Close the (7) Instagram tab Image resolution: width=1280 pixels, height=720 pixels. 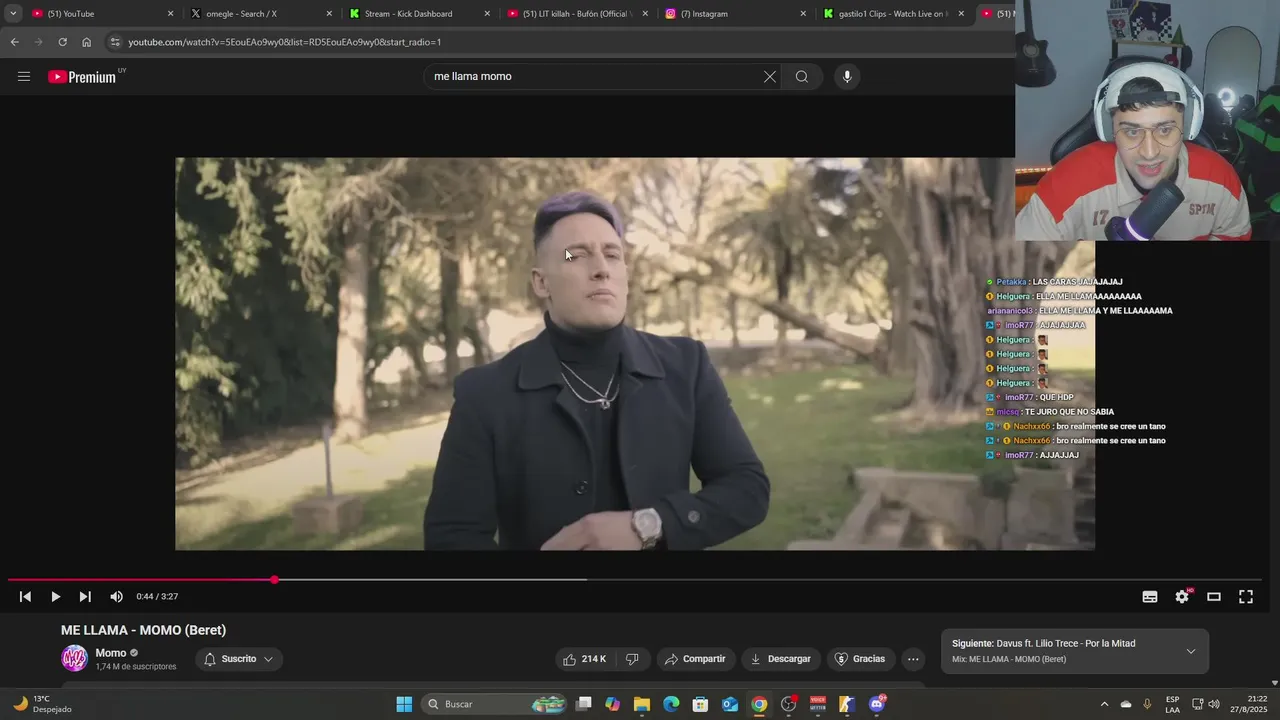[803, 14]
